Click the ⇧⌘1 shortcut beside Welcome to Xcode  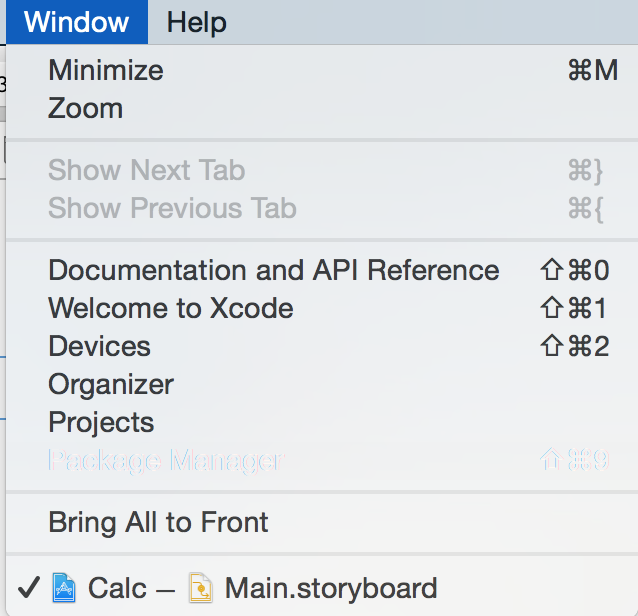pos(574,308)
